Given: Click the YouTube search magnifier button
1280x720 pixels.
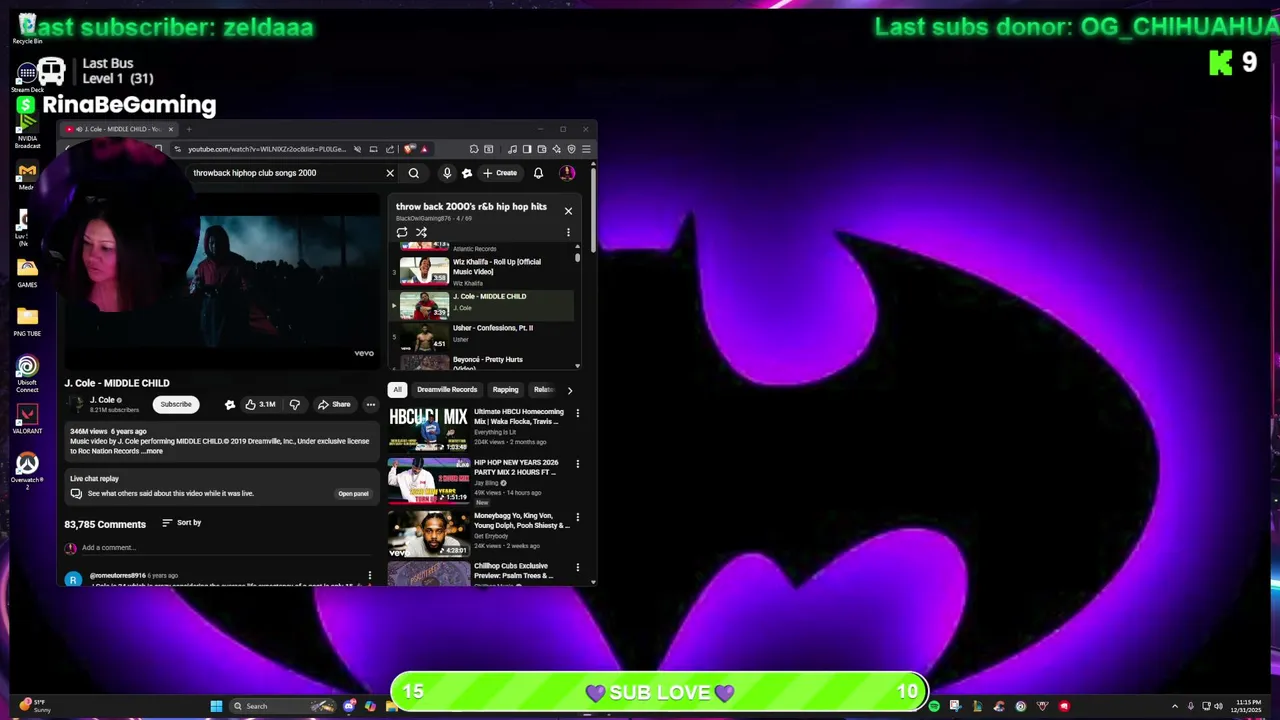Looking at the screenshot, I should (x=414, y=173).
